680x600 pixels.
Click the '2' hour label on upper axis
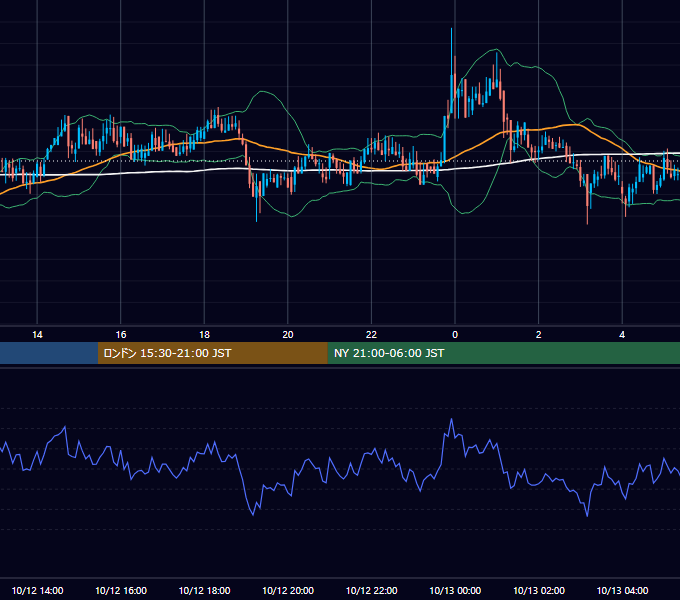[539, 335]
